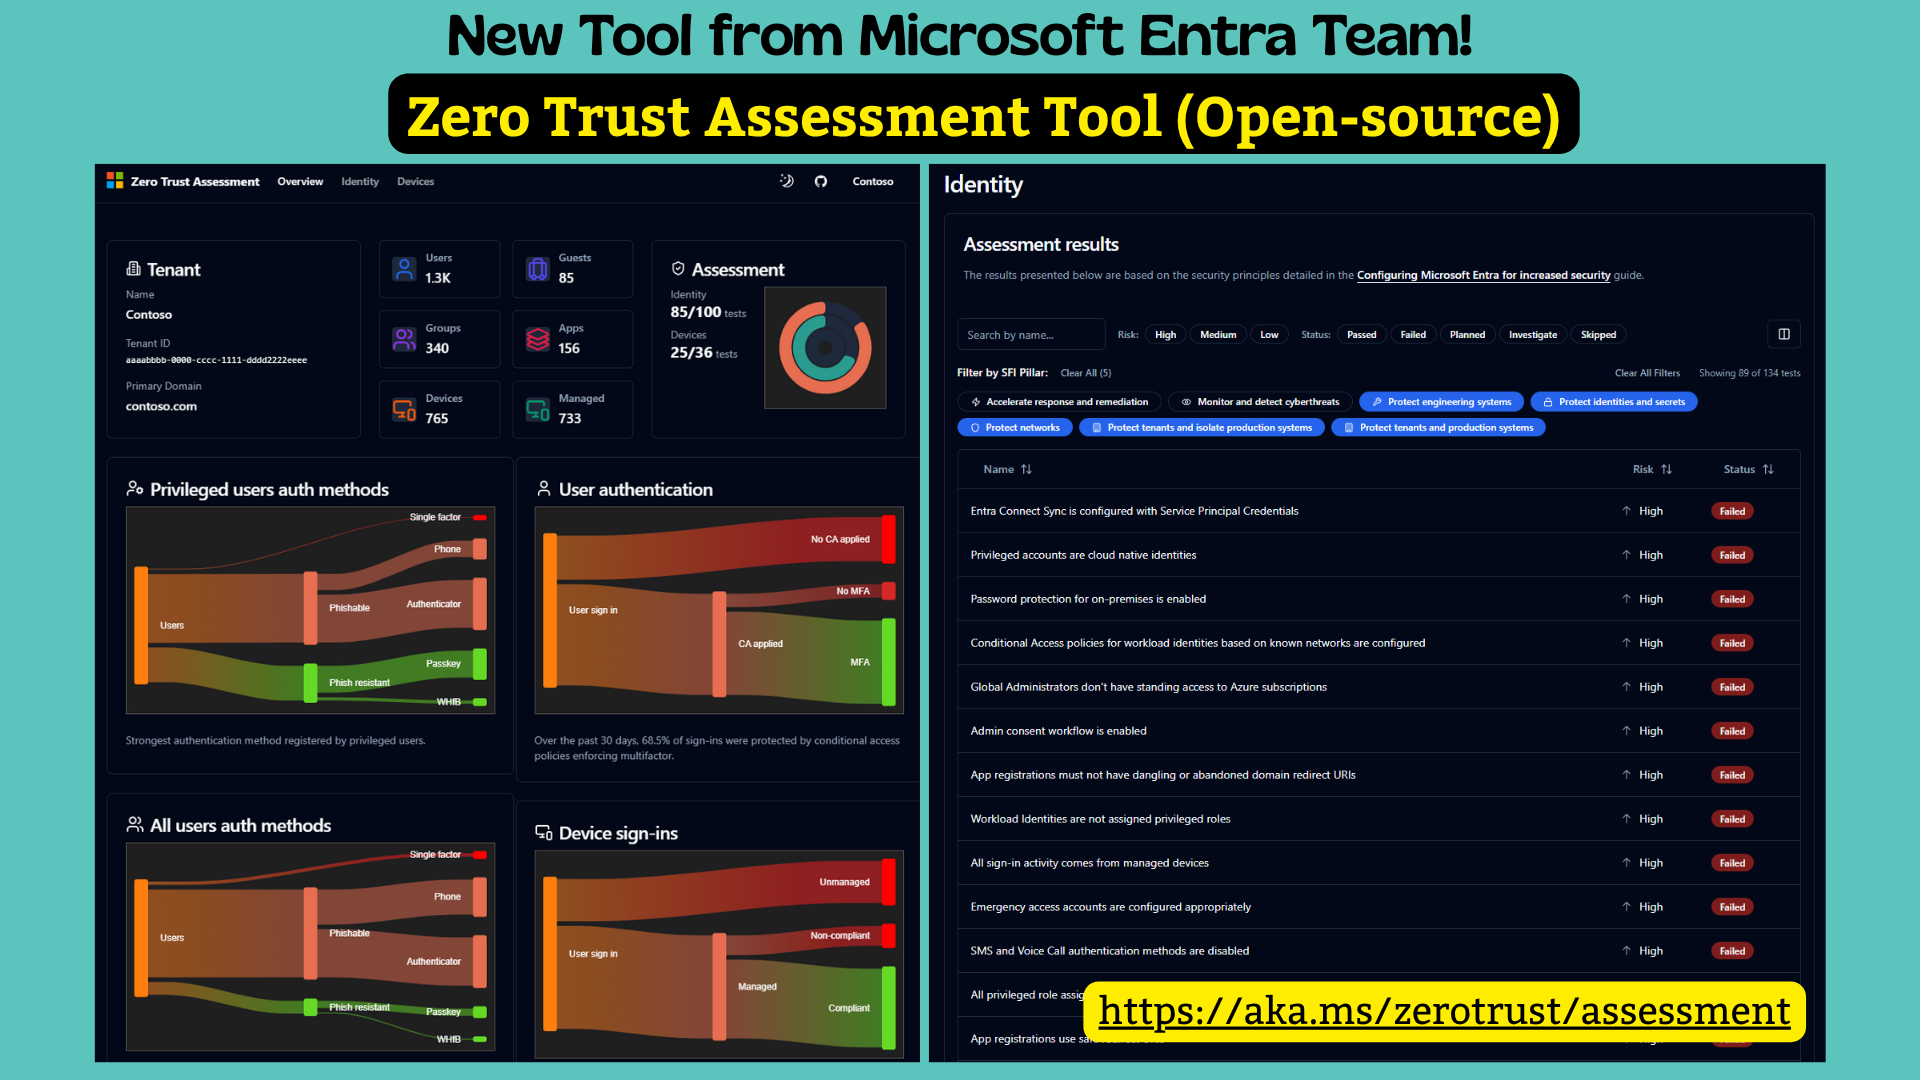The width and height of the screenshot is (1920, 1080).
Task: Toggle Accelerate response and remediation pillar
Action: pos(1060,402)
